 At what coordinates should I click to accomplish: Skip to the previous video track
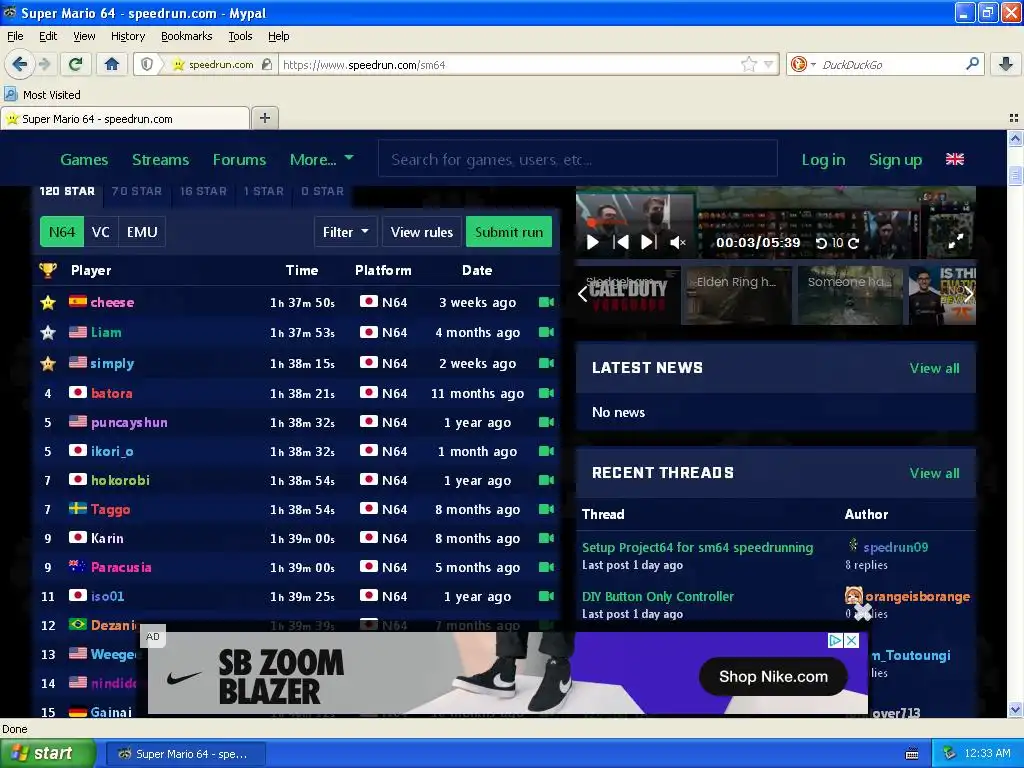point(621,242)
